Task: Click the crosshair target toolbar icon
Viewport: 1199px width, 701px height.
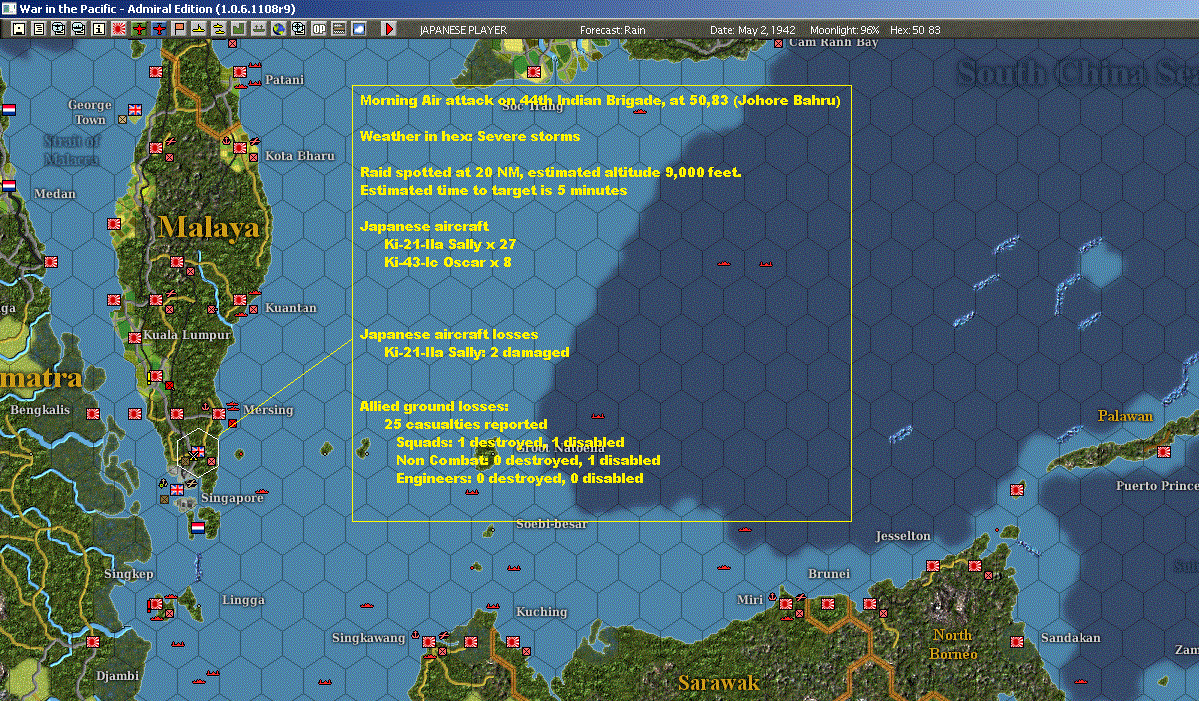Action: (x=298, y=29)
